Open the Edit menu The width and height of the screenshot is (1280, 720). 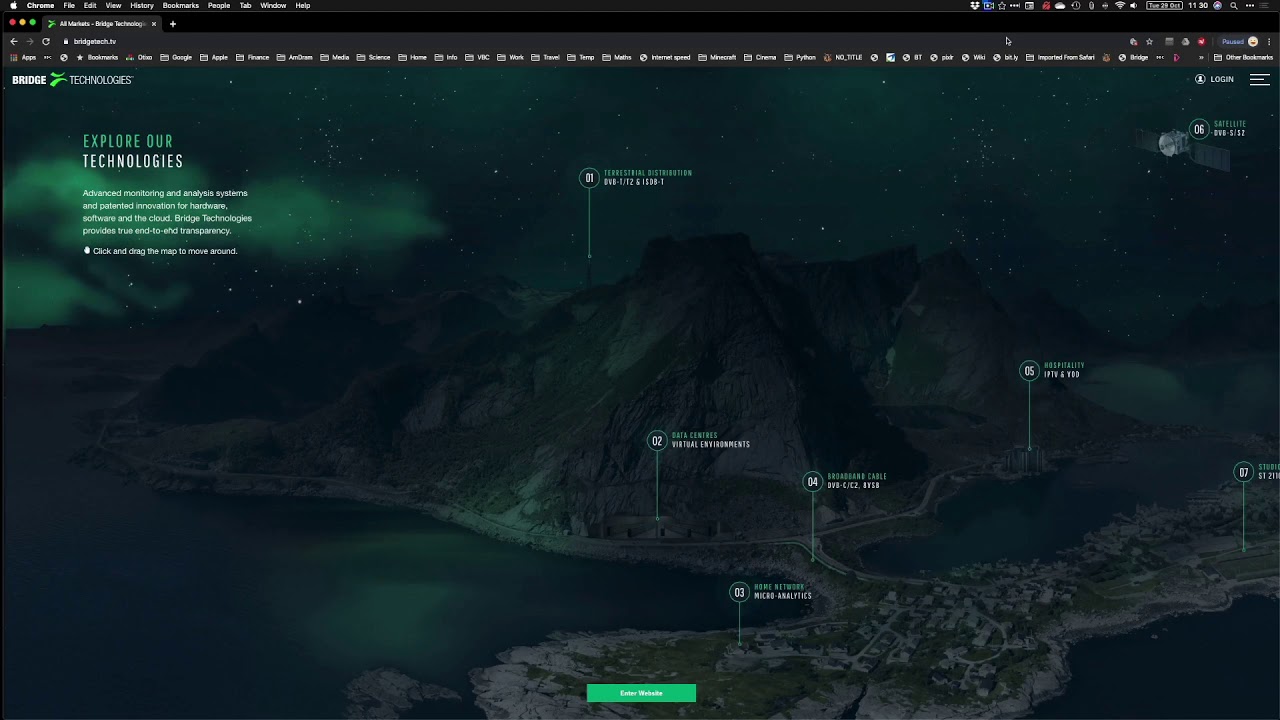tap(90, 5)
